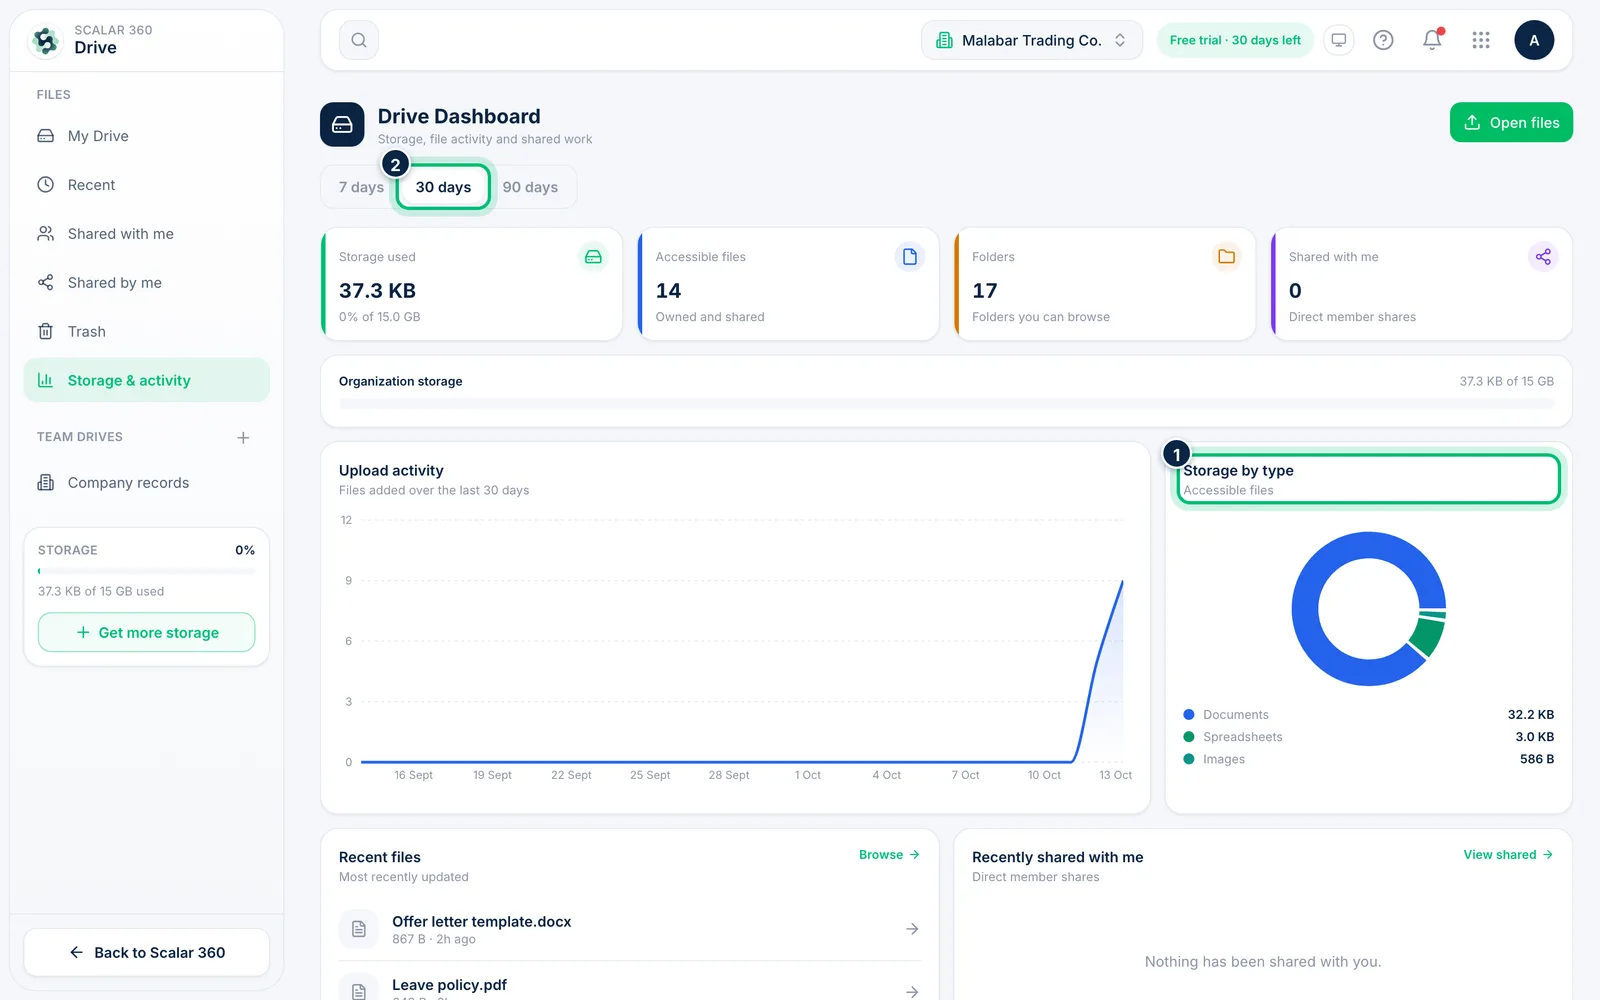Image resolution: width=1600 pixels, height=1000 pixels.
Task: Open the user avatar A menu
Action: click(x=1534, y=40)
